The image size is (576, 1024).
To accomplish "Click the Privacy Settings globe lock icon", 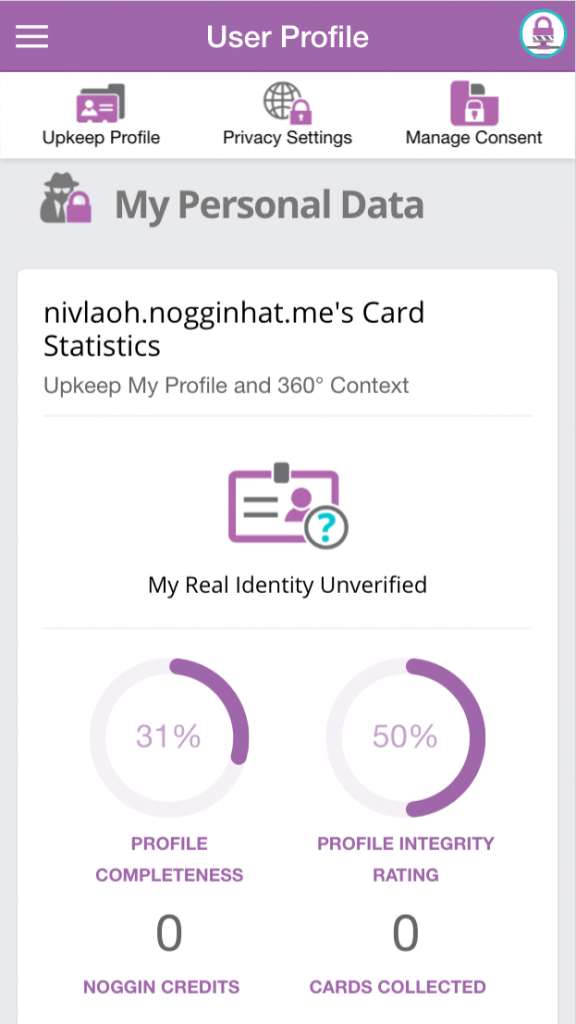I will pyautogui.click(x=287, y=103).
